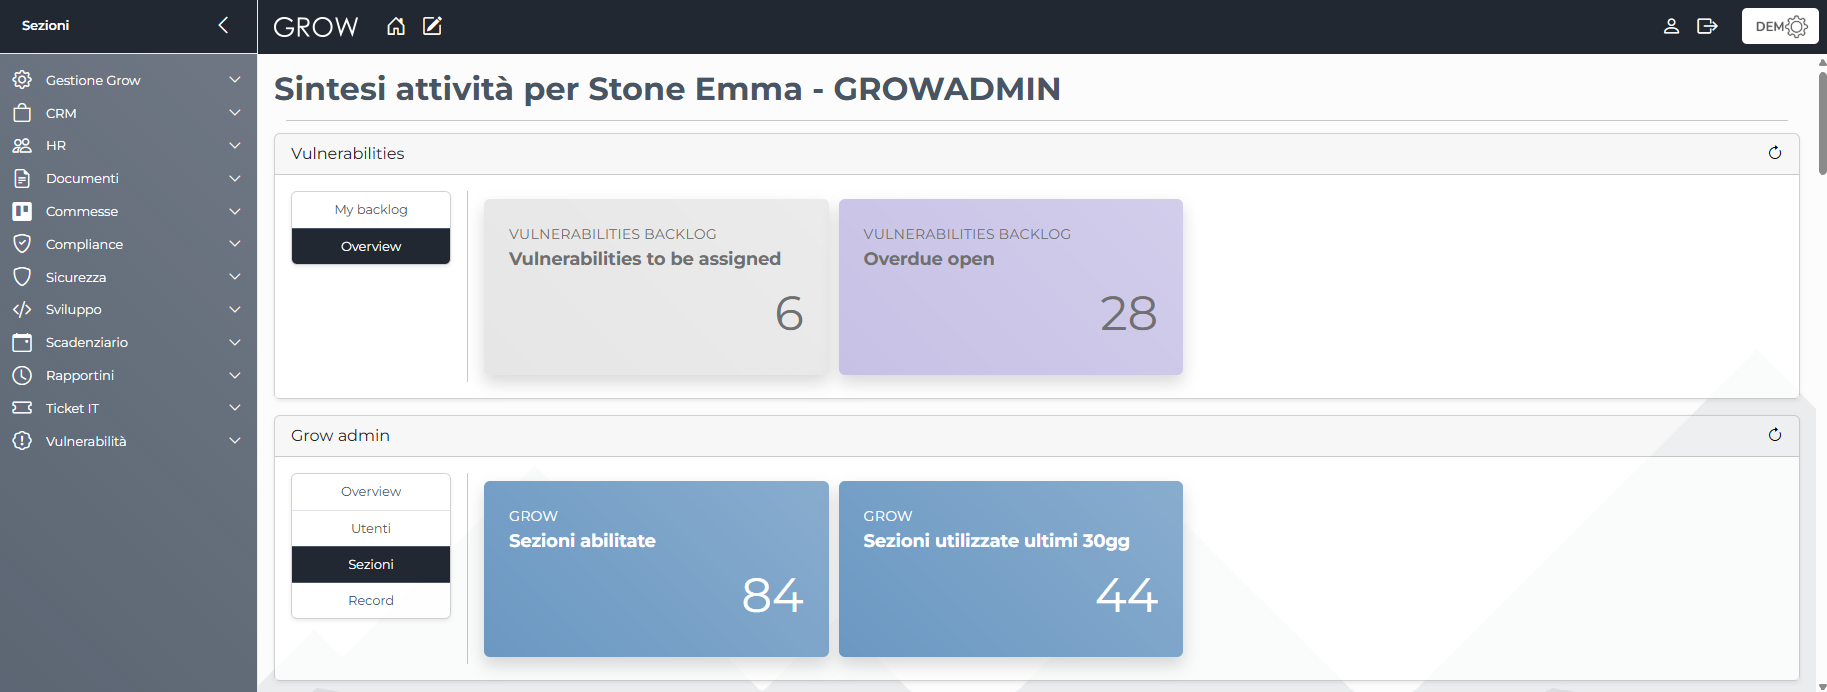Refresh the Vulnerabilities panel

tap(1775, 153)
